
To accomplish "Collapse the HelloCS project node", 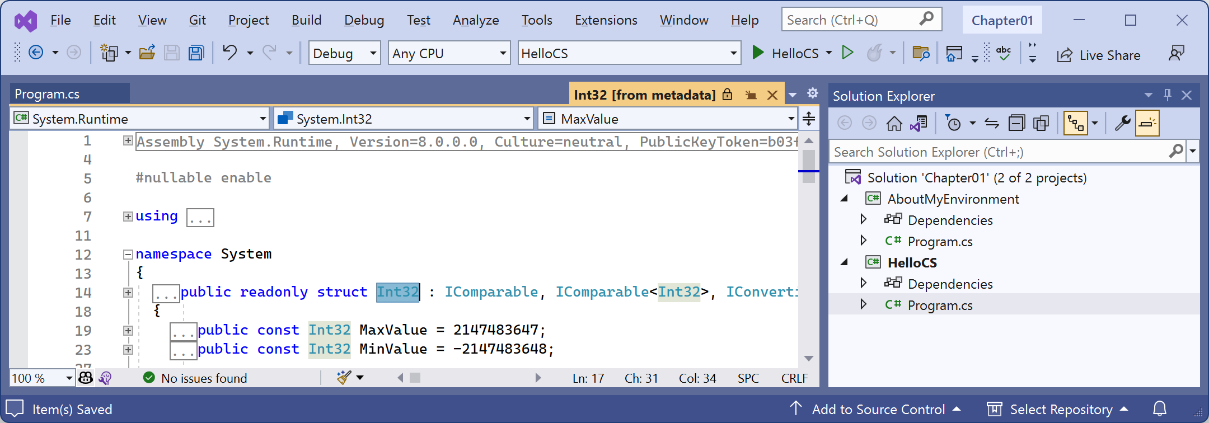I will (845, 262).
